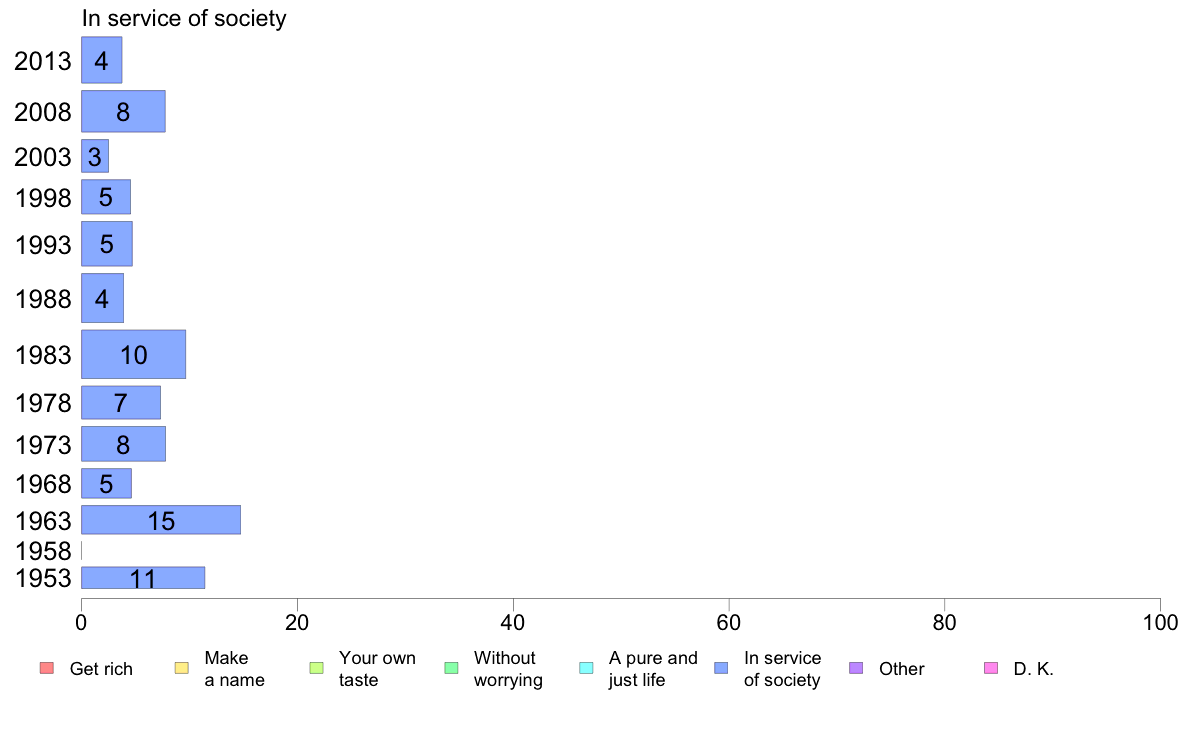This screenshot has width=1188, height=736.
Task: Click the A pure and just life swatch
Action: [586, 668]
